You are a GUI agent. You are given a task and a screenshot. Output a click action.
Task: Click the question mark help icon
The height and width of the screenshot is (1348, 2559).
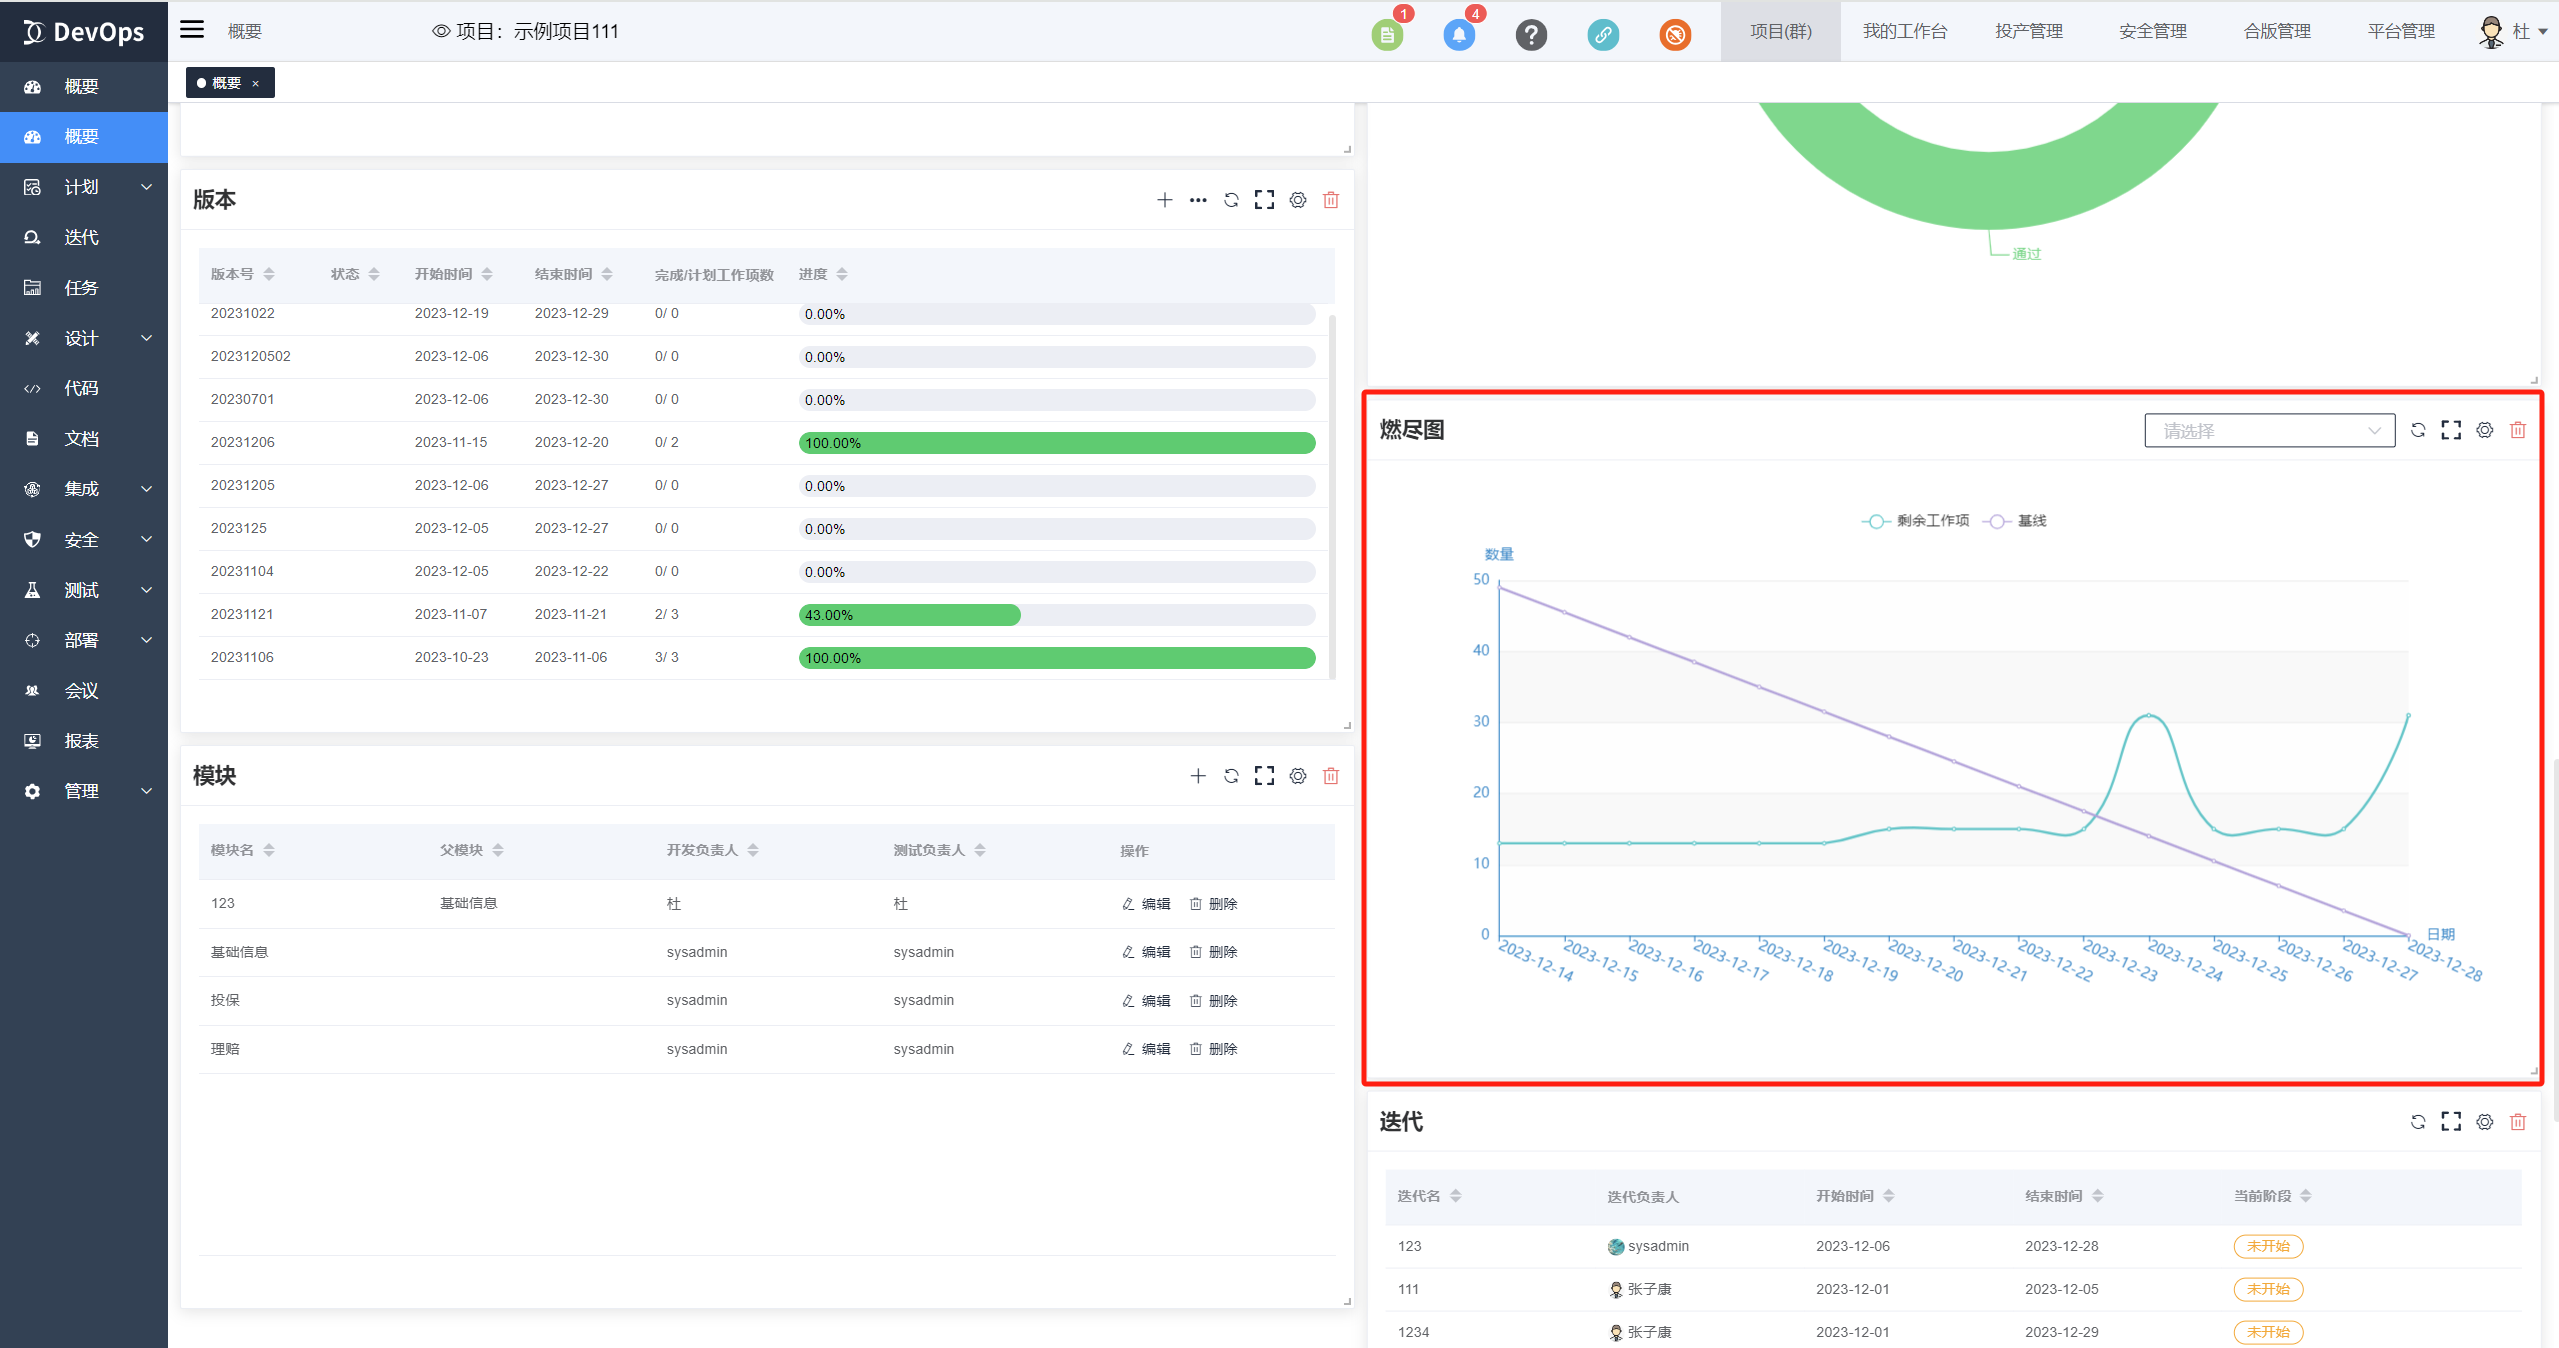tap(1530, 35)
